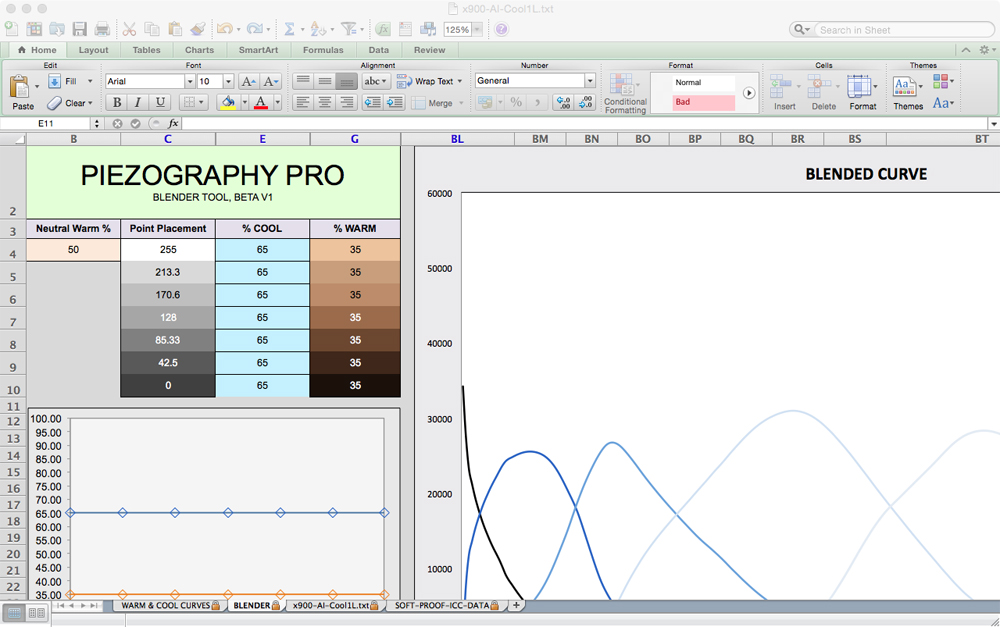
Task: Expand the 125% zoom dropdown
Action: pyautogui.click(x=477, y=30)
